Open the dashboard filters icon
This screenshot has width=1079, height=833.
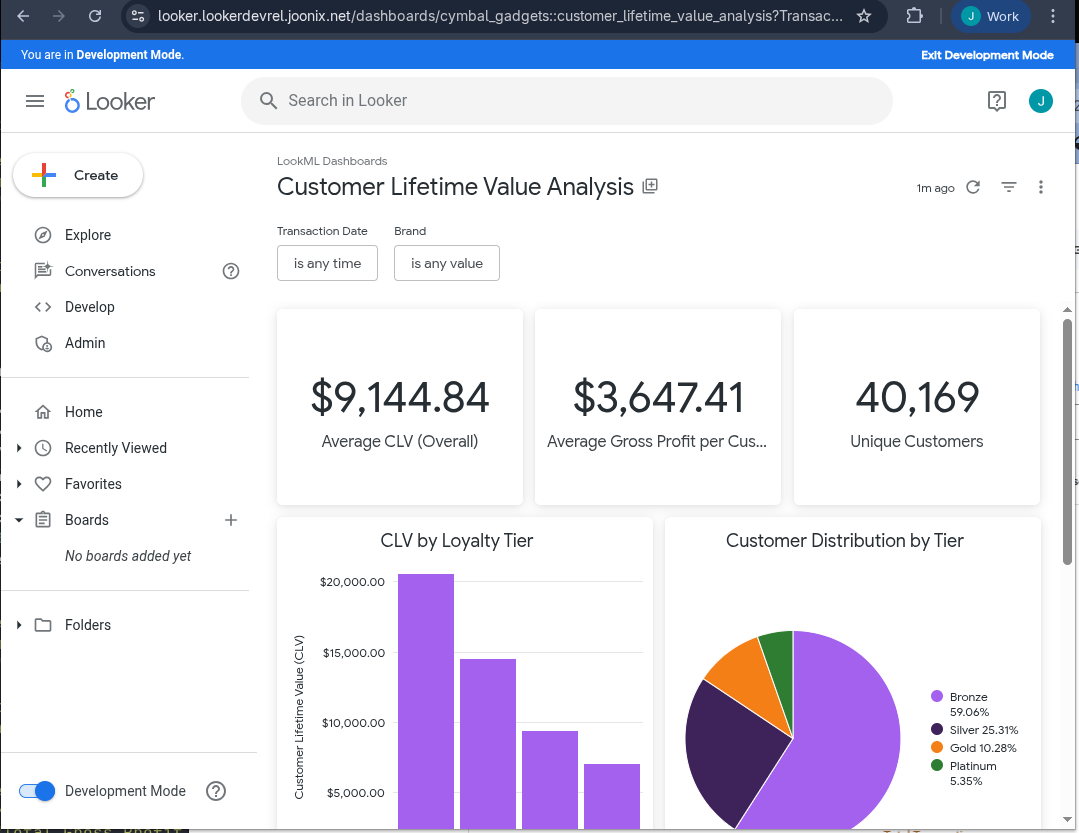(x=1009, y=187)
